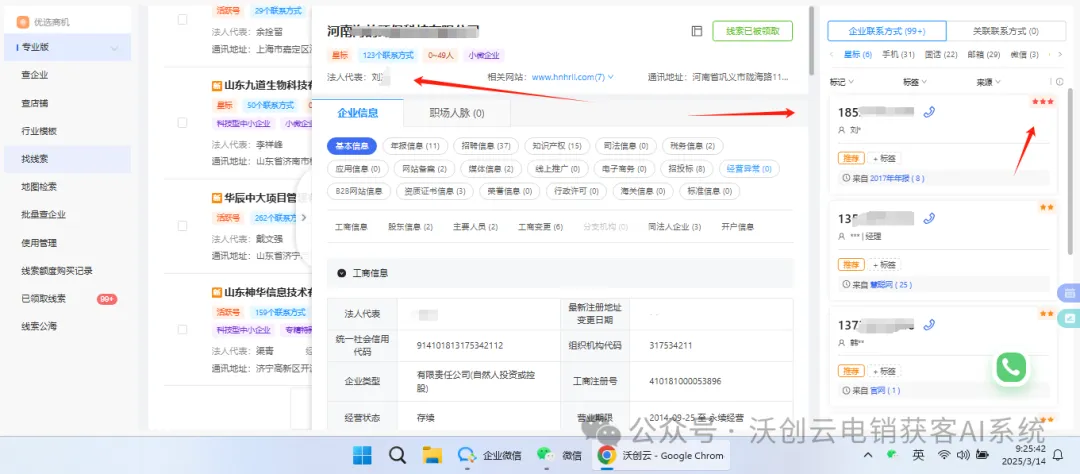Click the 线索已被领取 button
The width and height of the screenshot is (1080, 474).
pos(752,31)
